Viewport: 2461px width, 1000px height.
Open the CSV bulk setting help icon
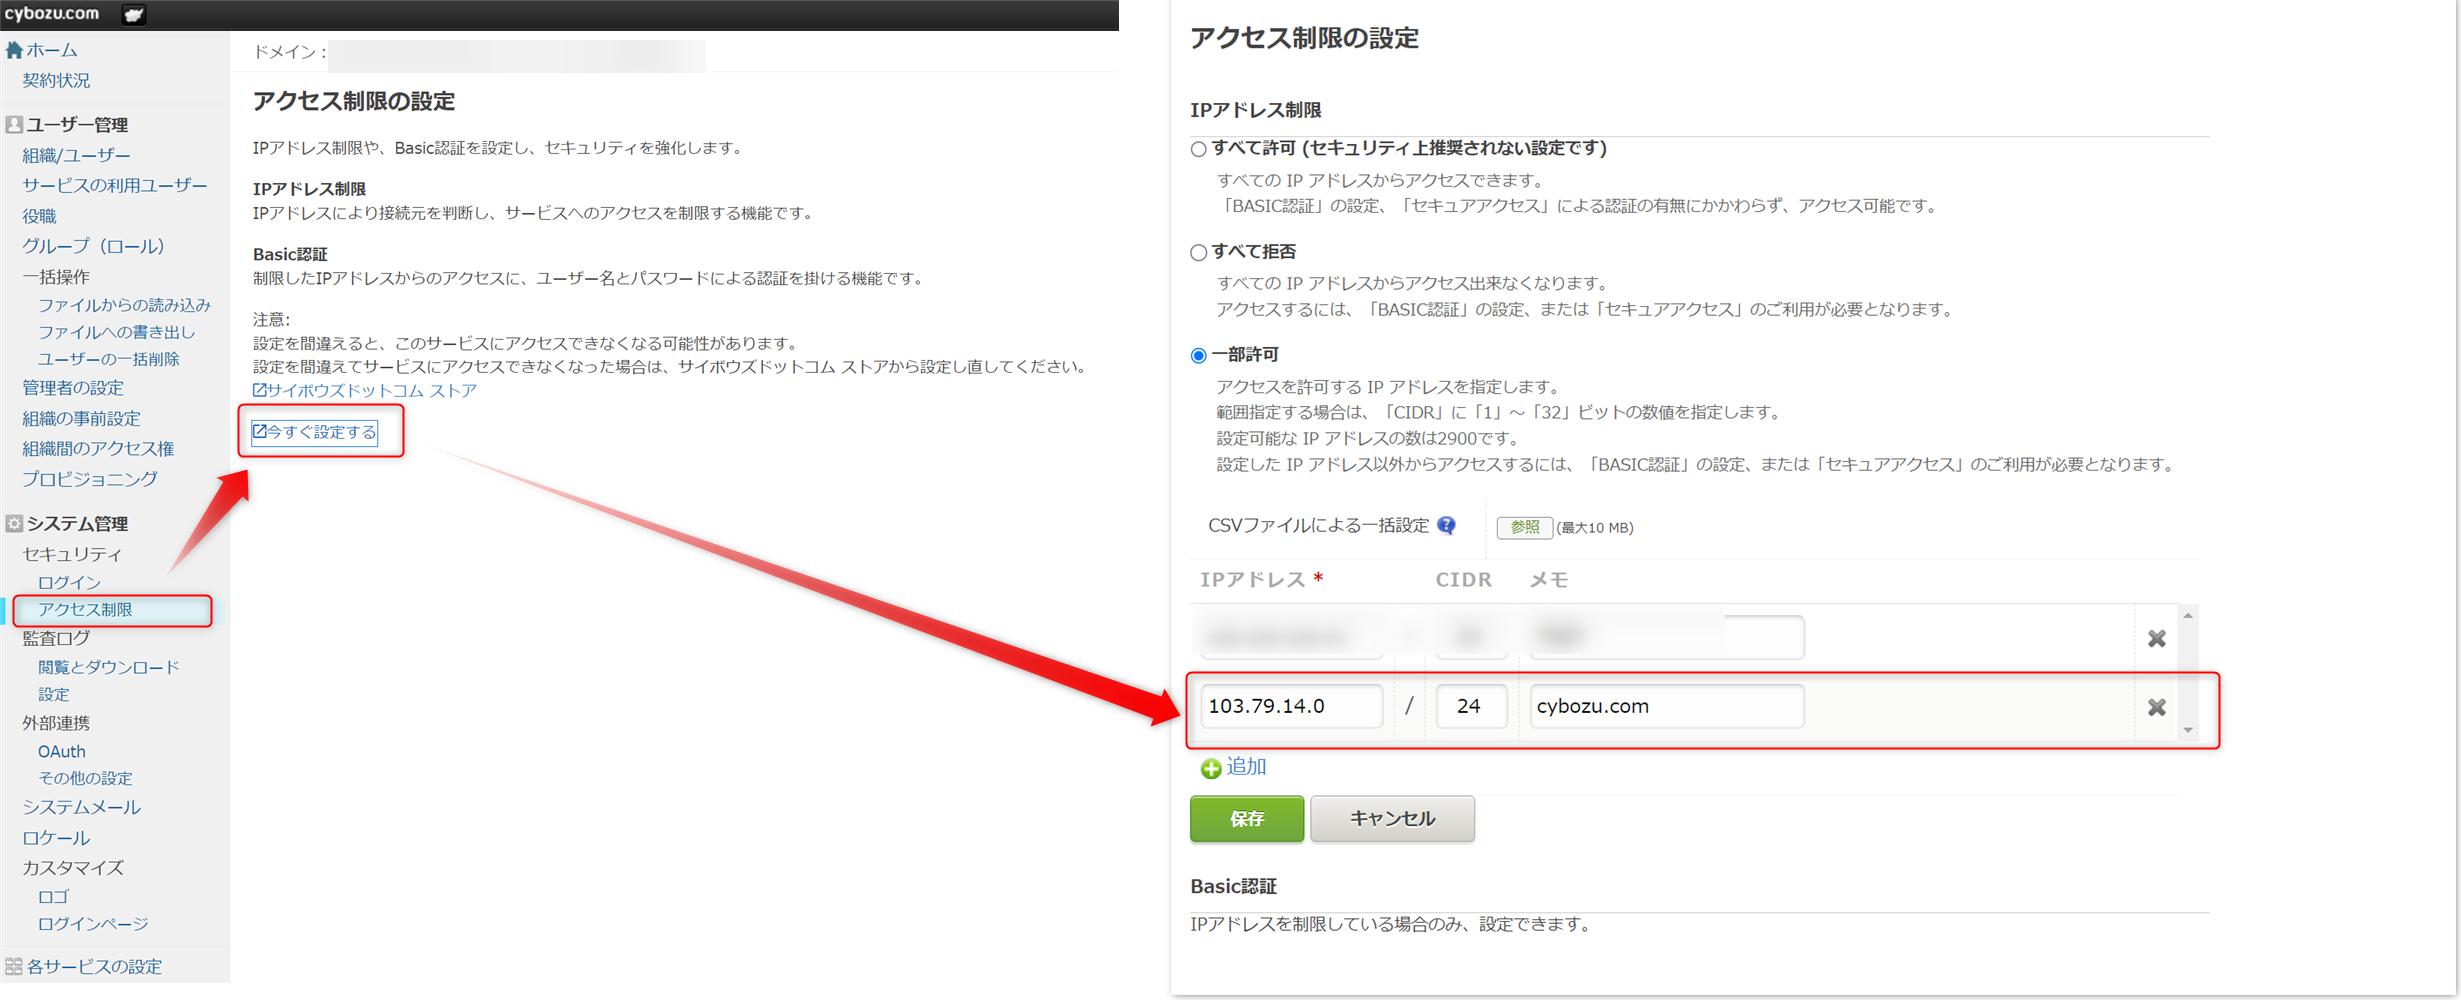[x=1446, y=526]
